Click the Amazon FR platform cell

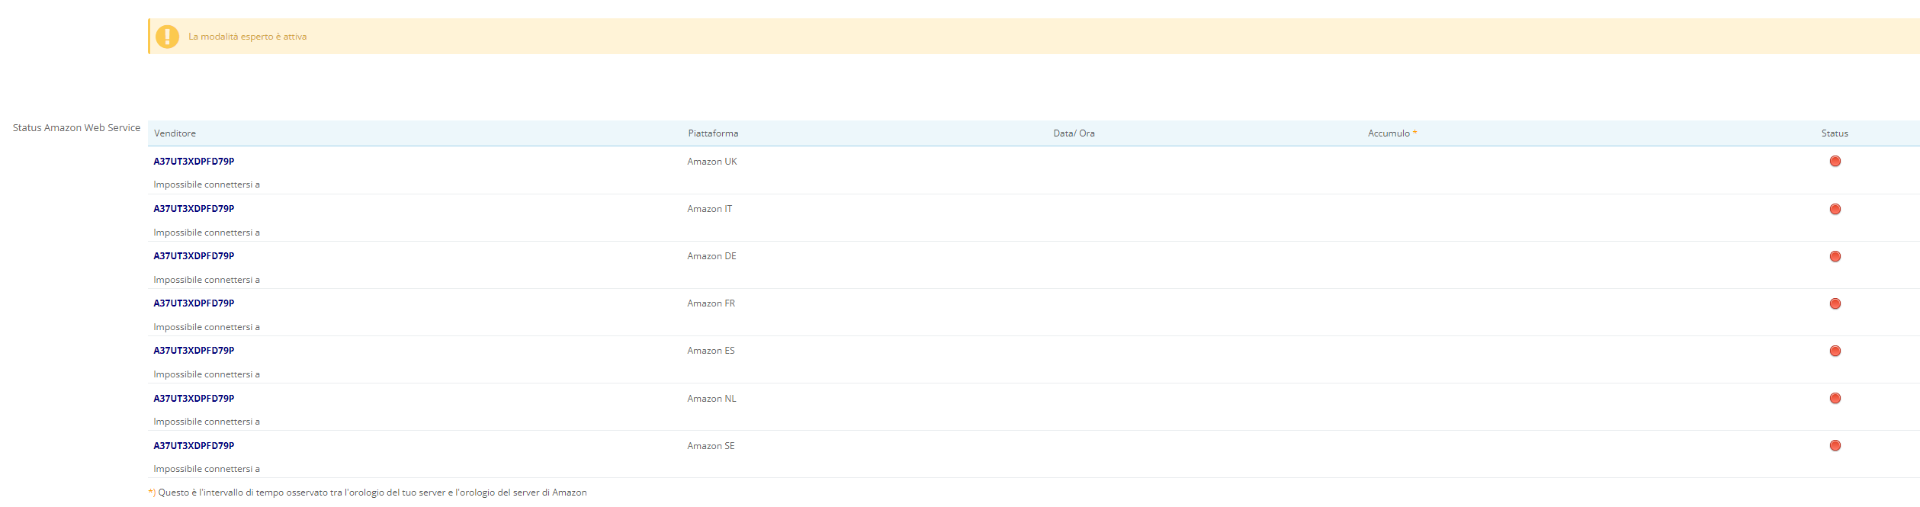[x=711, y=303]
